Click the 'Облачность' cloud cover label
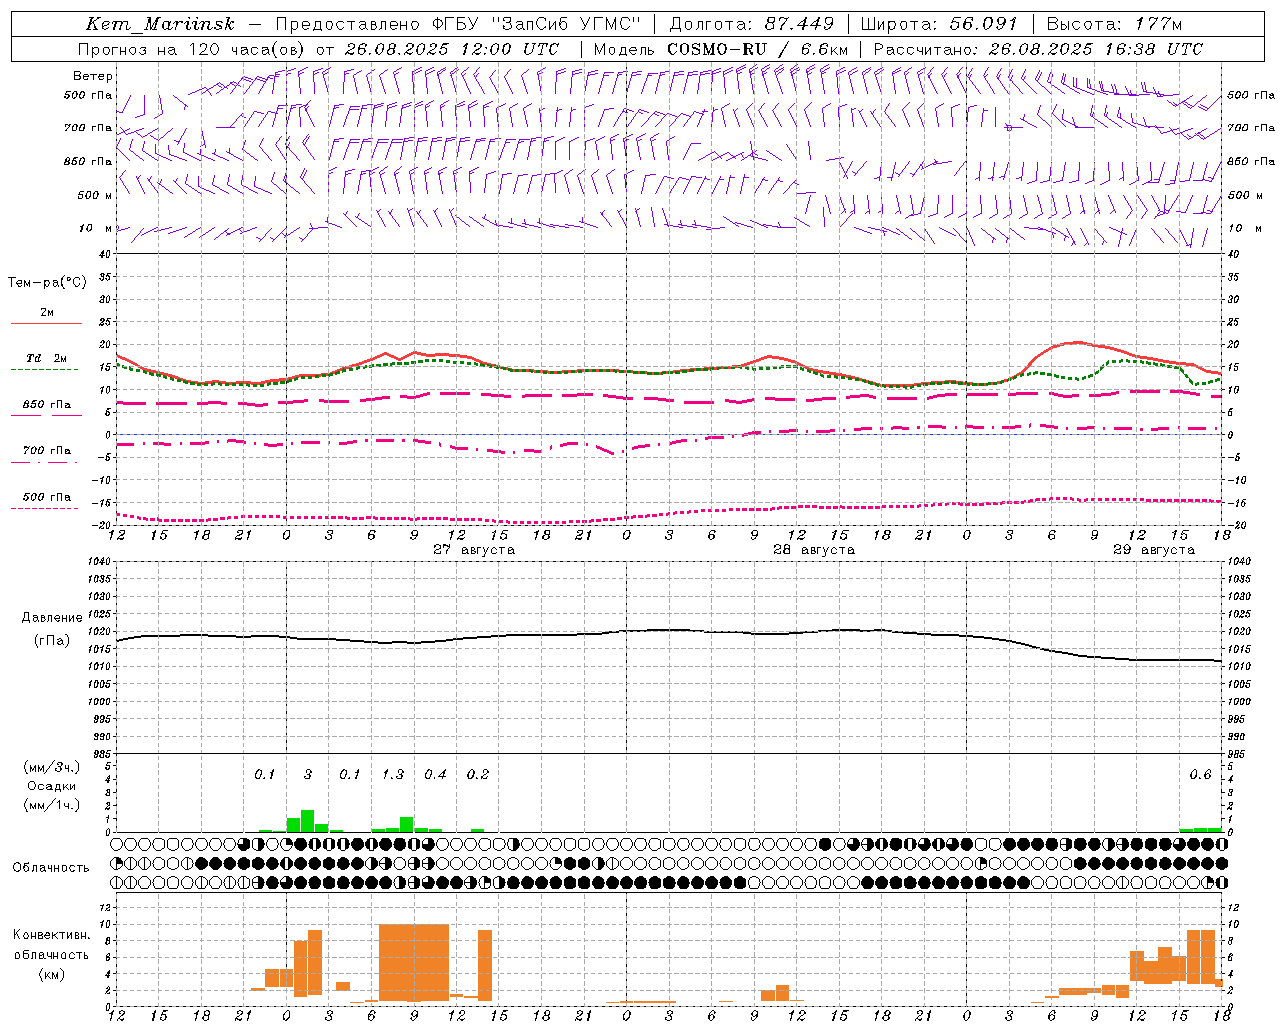Image resolution: width=1280 pixels, height=1024 pixels. [51, 868]
